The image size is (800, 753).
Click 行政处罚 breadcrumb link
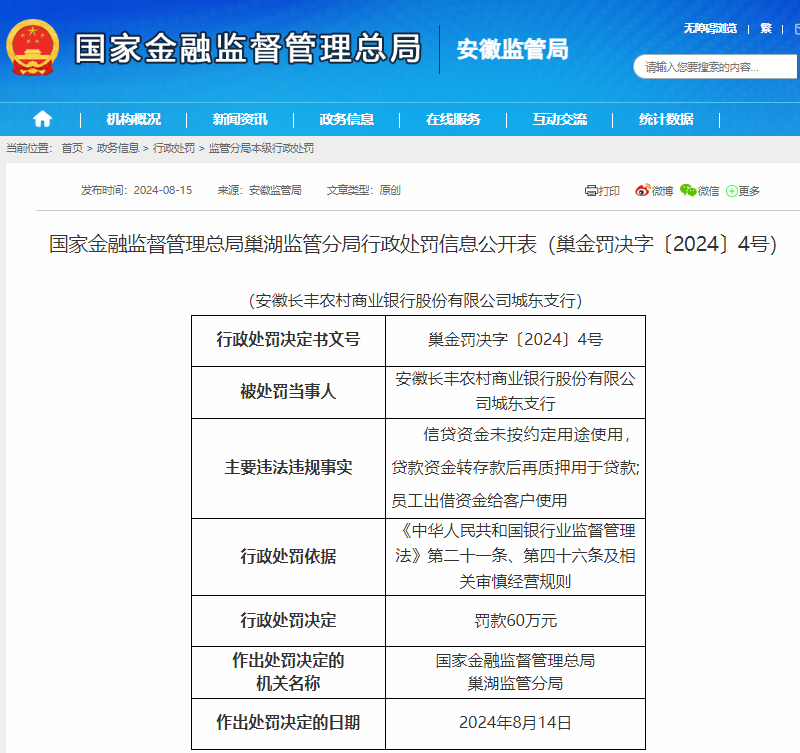174,148
